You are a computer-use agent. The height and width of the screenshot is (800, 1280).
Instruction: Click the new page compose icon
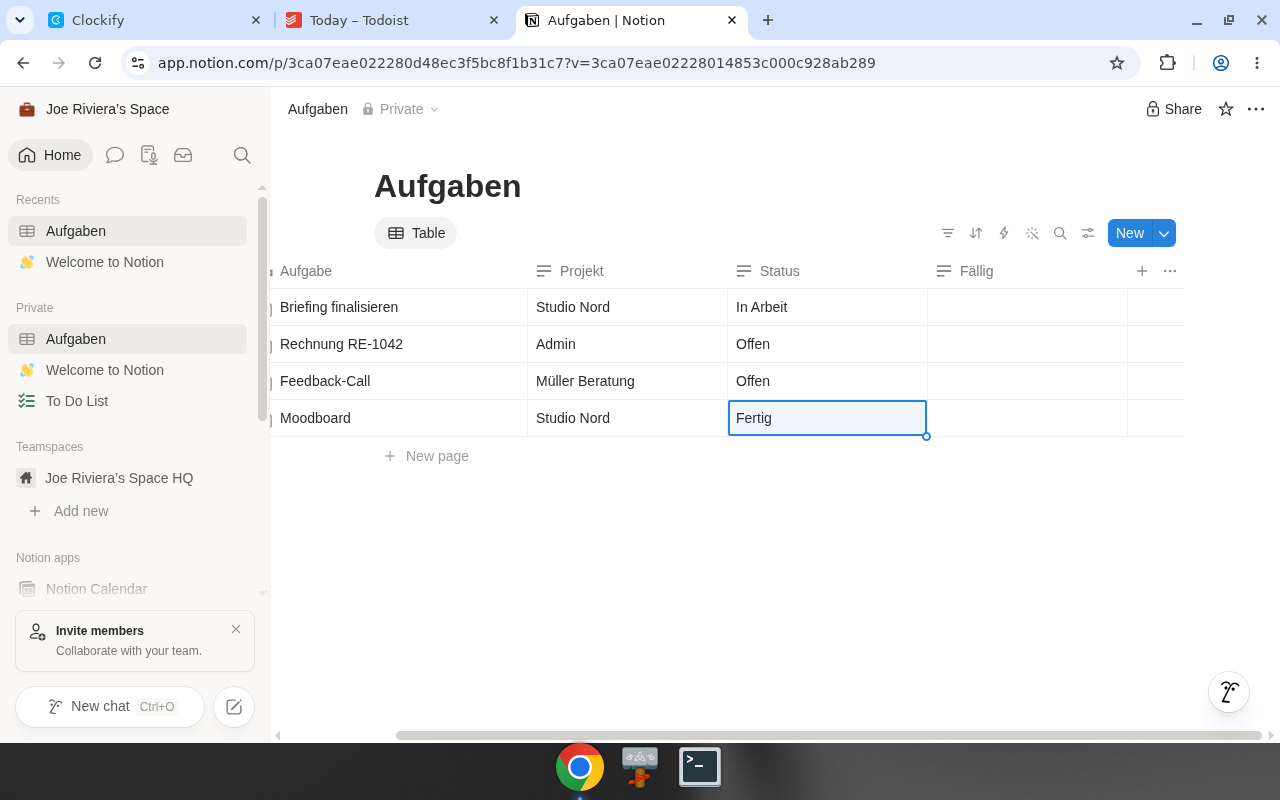coord(234,707)
